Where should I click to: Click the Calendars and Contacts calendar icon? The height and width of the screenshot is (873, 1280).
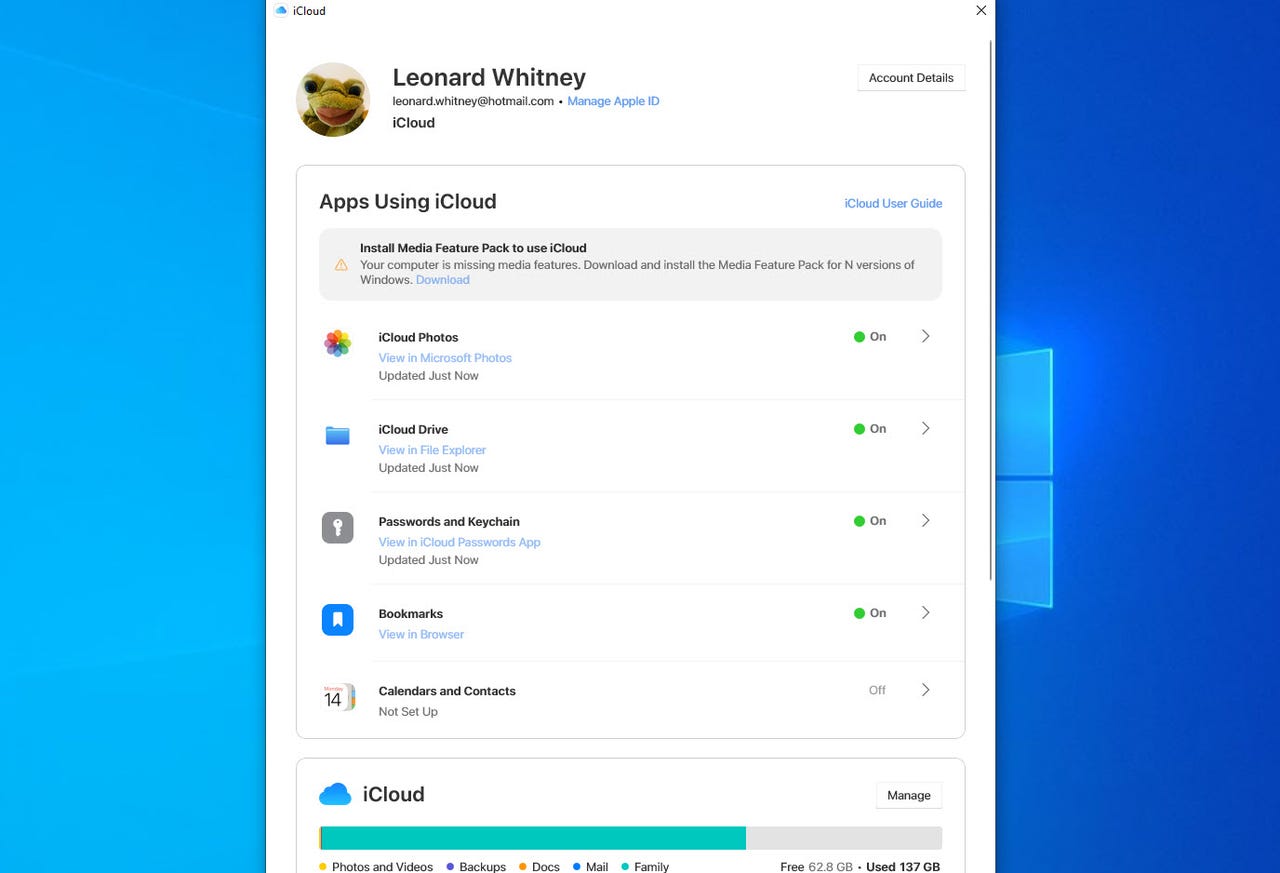click(x=338, y=697)
